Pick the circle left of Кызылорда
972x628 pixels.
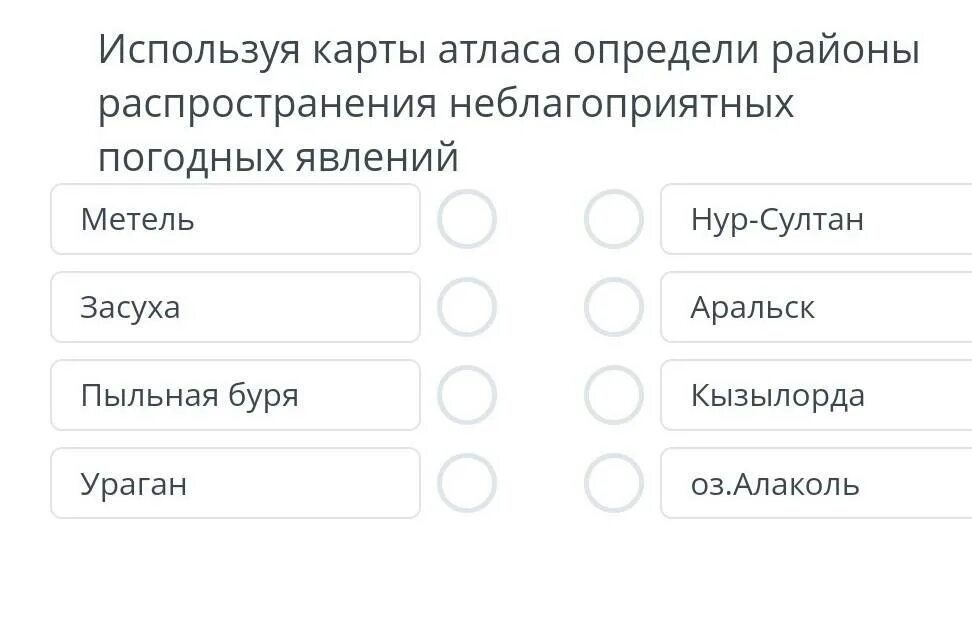click(x=613, y=395)
